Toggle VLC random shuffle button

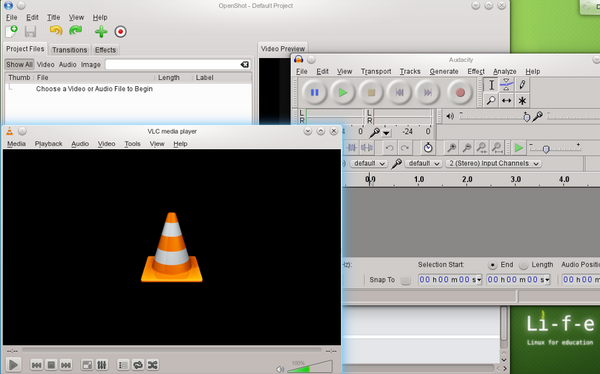(x=153, y=365)
